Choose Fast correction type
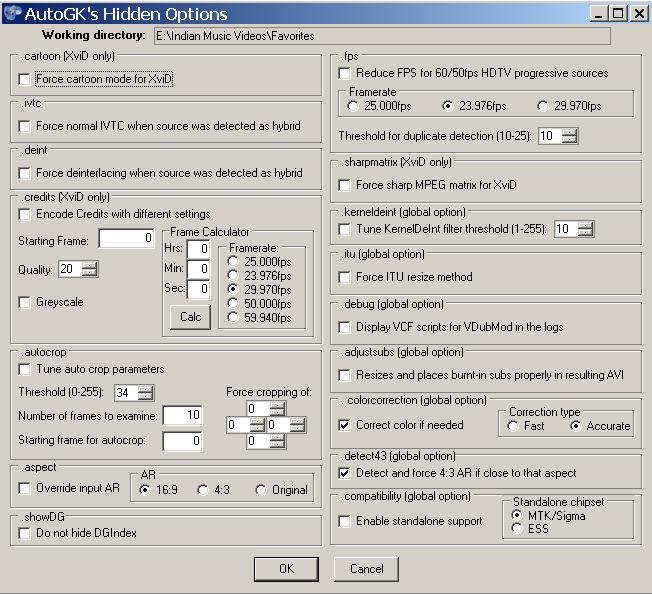This screenshot has width=652, height=594. point(513,426)
